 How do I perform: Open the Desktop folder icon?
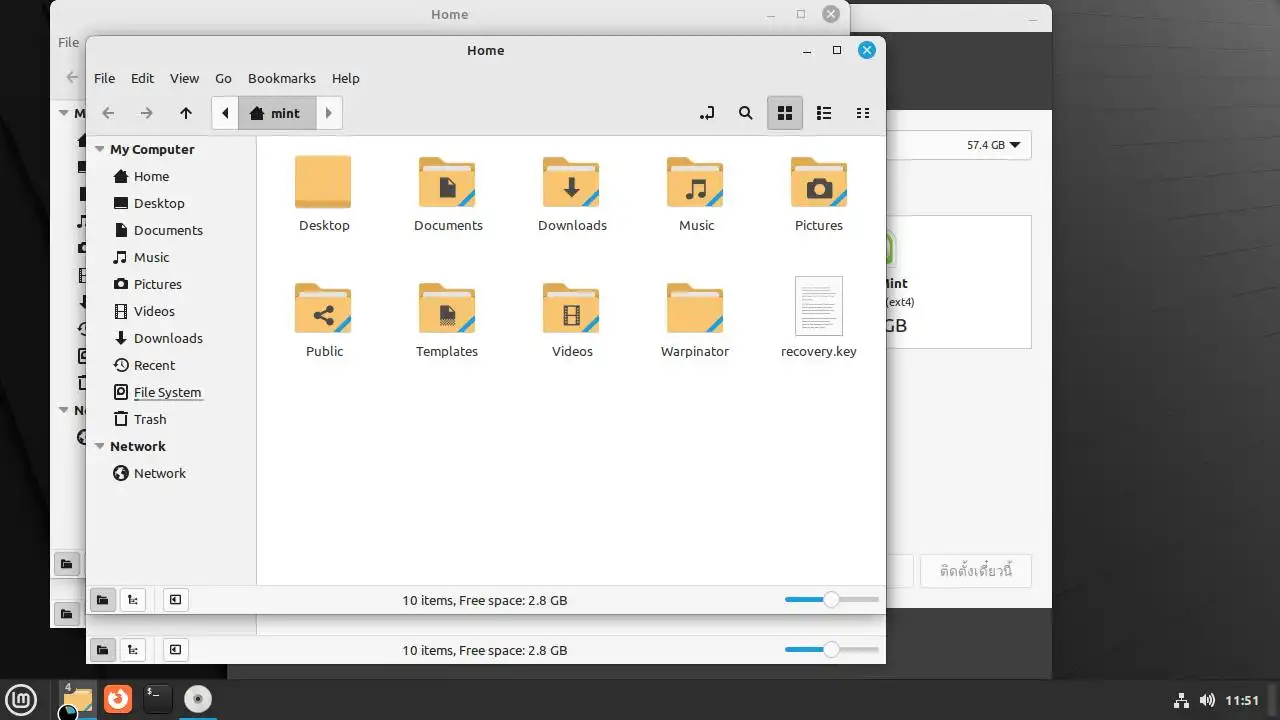[x=323, y=181]
